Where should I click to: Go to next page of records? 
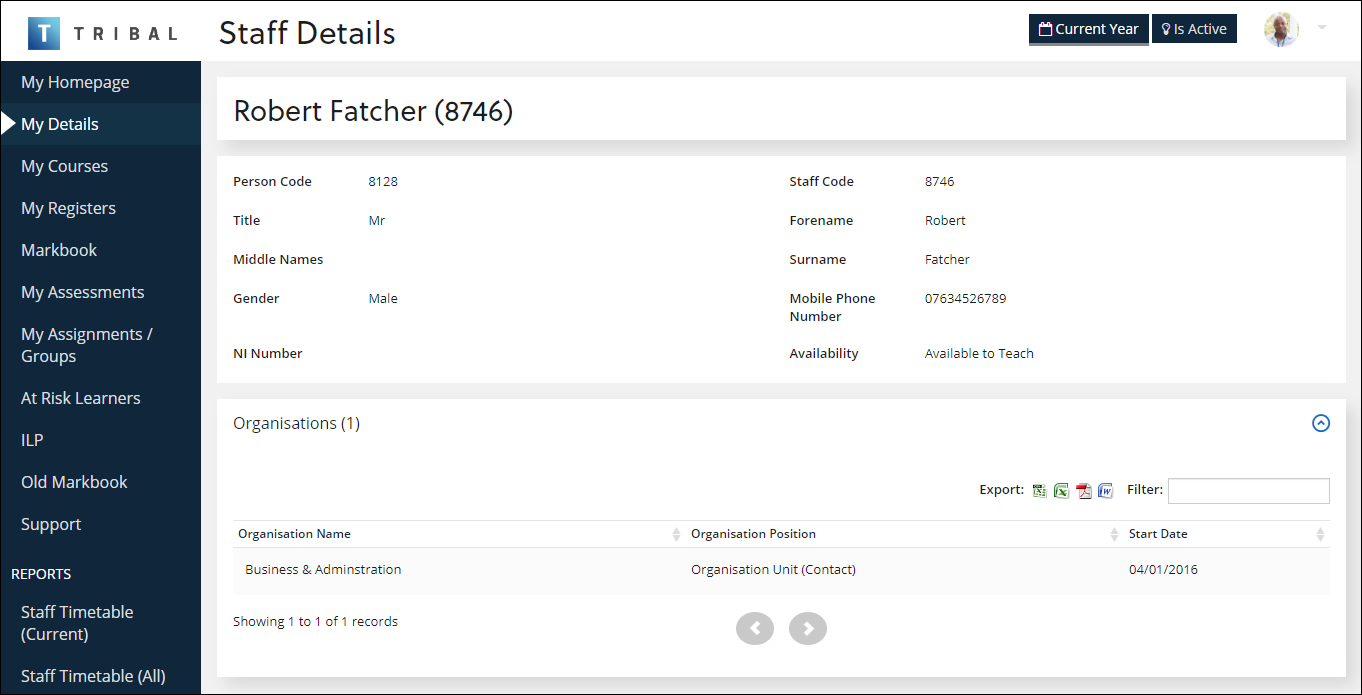point(807,628)
